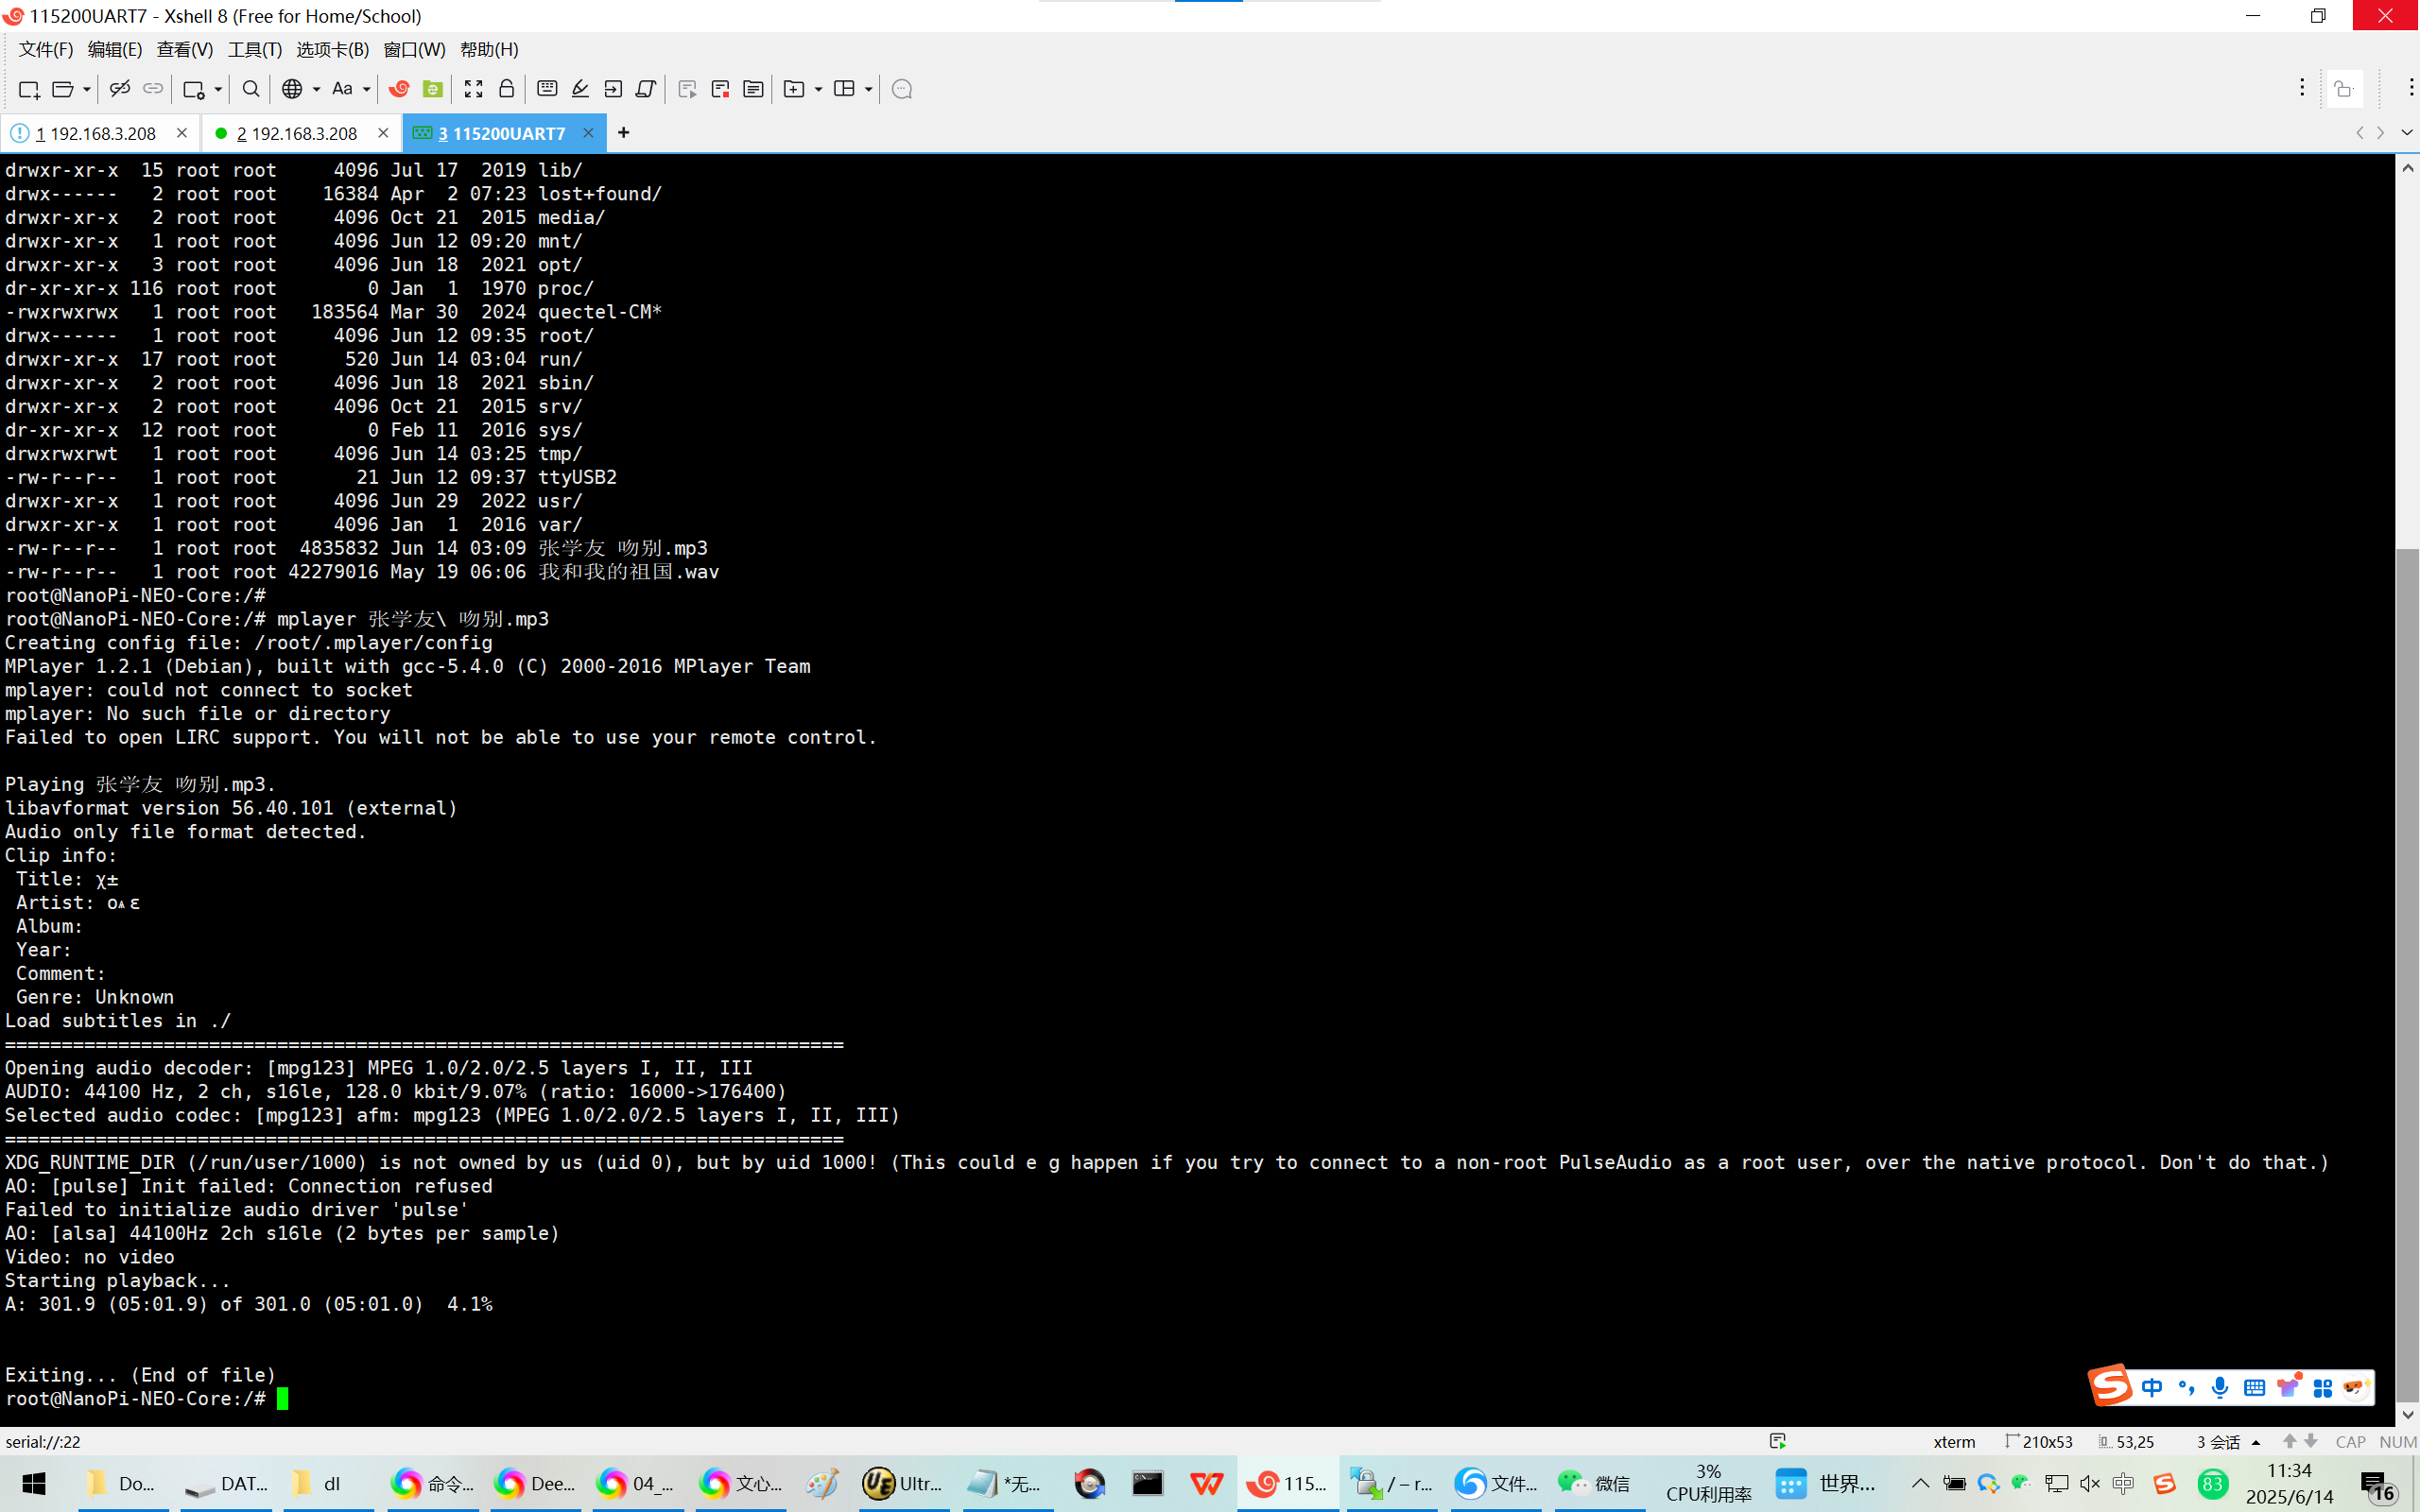The height and width of the screenshot is (1512, 2420).
Task: Toggle the screen lock padlock
Action: [506, 89]
